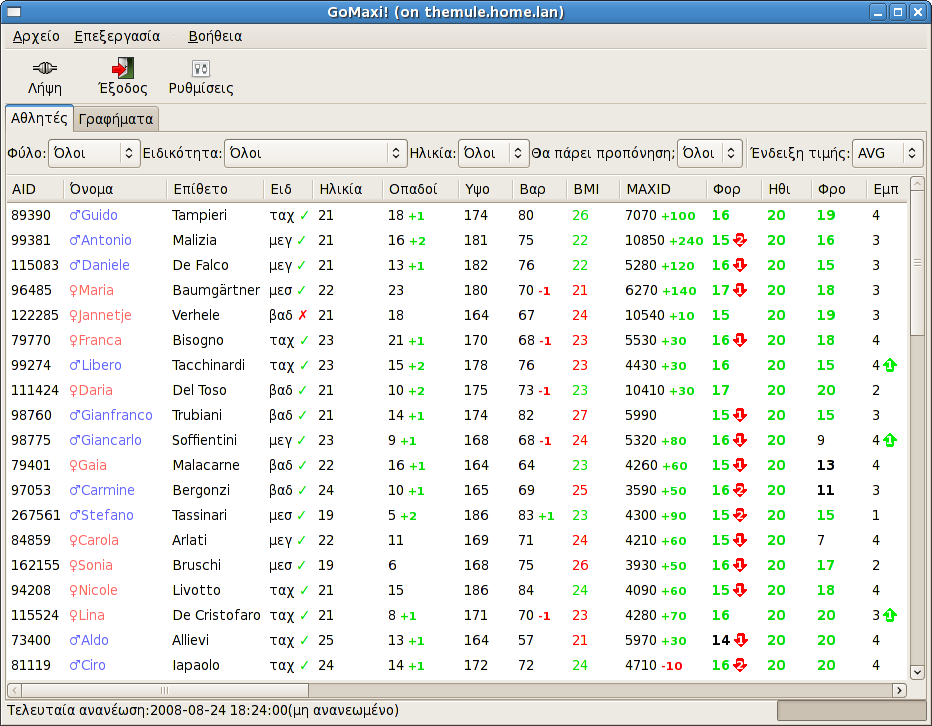Click surname Baumgärtner
The width and height of the screenshot is (932, 726).
click(x=216, y=290)
